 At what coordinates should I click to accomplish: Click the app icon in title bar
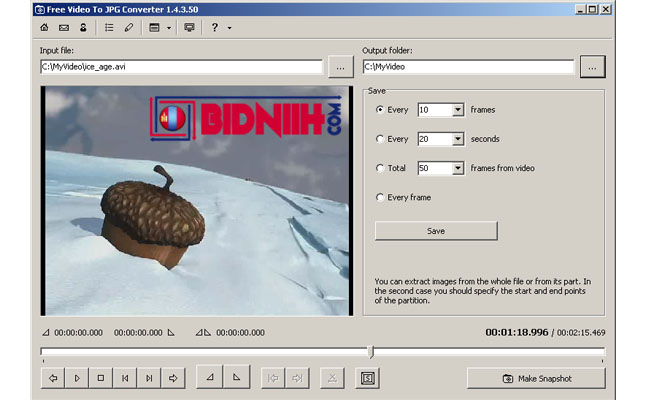pyautogui.click(x=39, y=10)
